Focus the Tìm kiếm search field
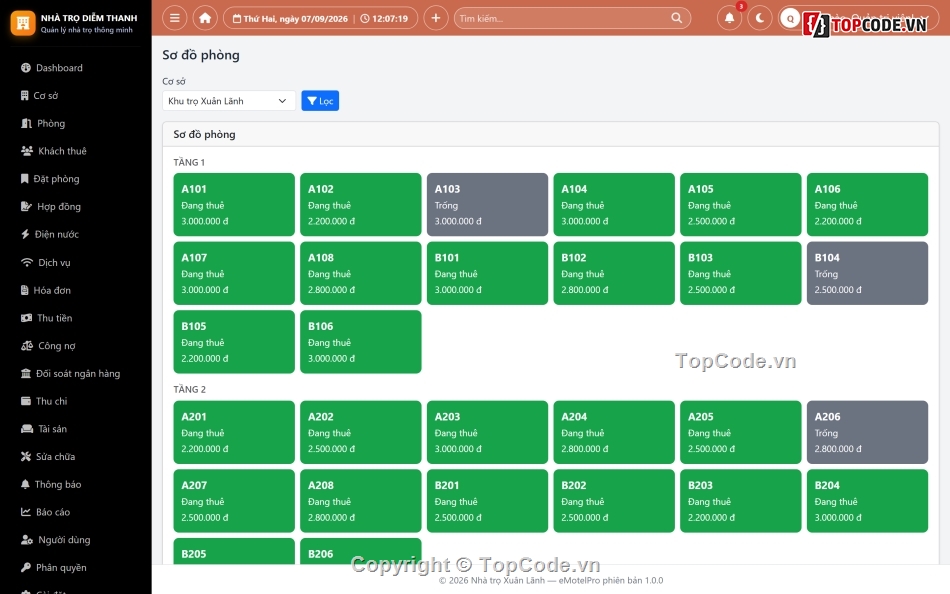Screen dimensions: 950x594 573,18
